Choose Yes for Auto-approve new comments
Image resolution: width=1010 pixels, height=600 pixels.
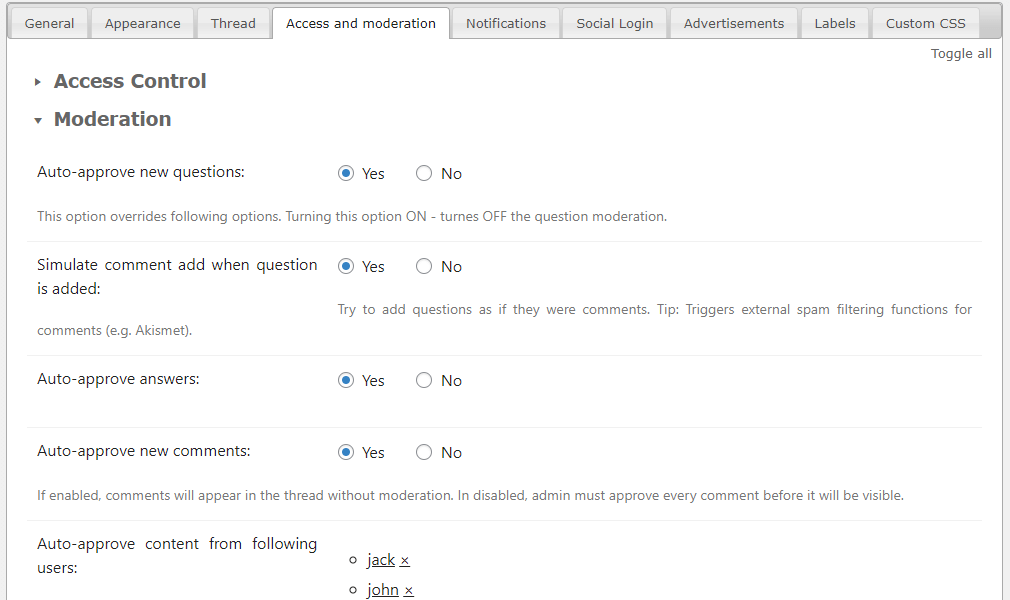[346, 453]
